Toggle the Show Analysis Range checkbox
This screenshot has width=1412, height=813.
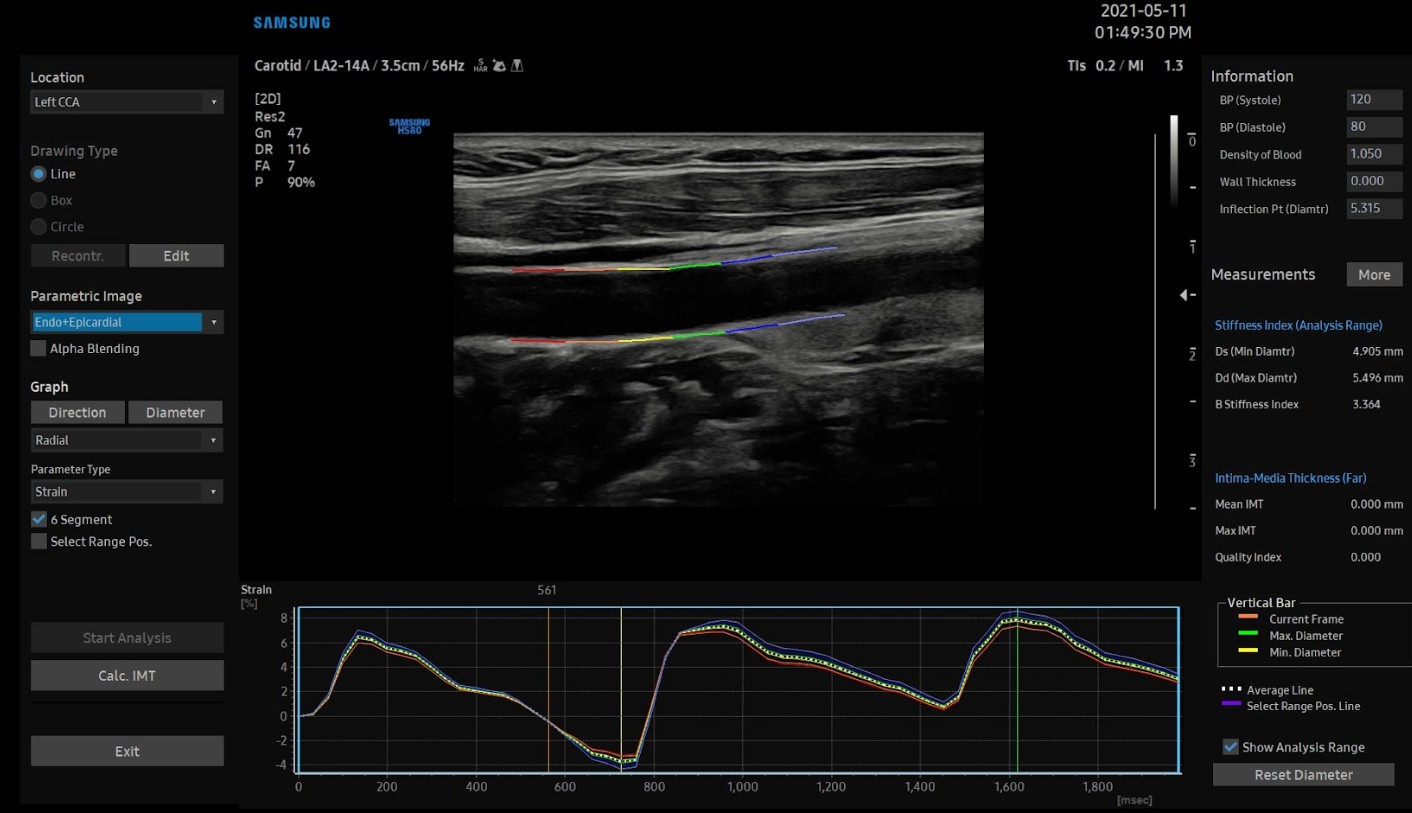1231,747
